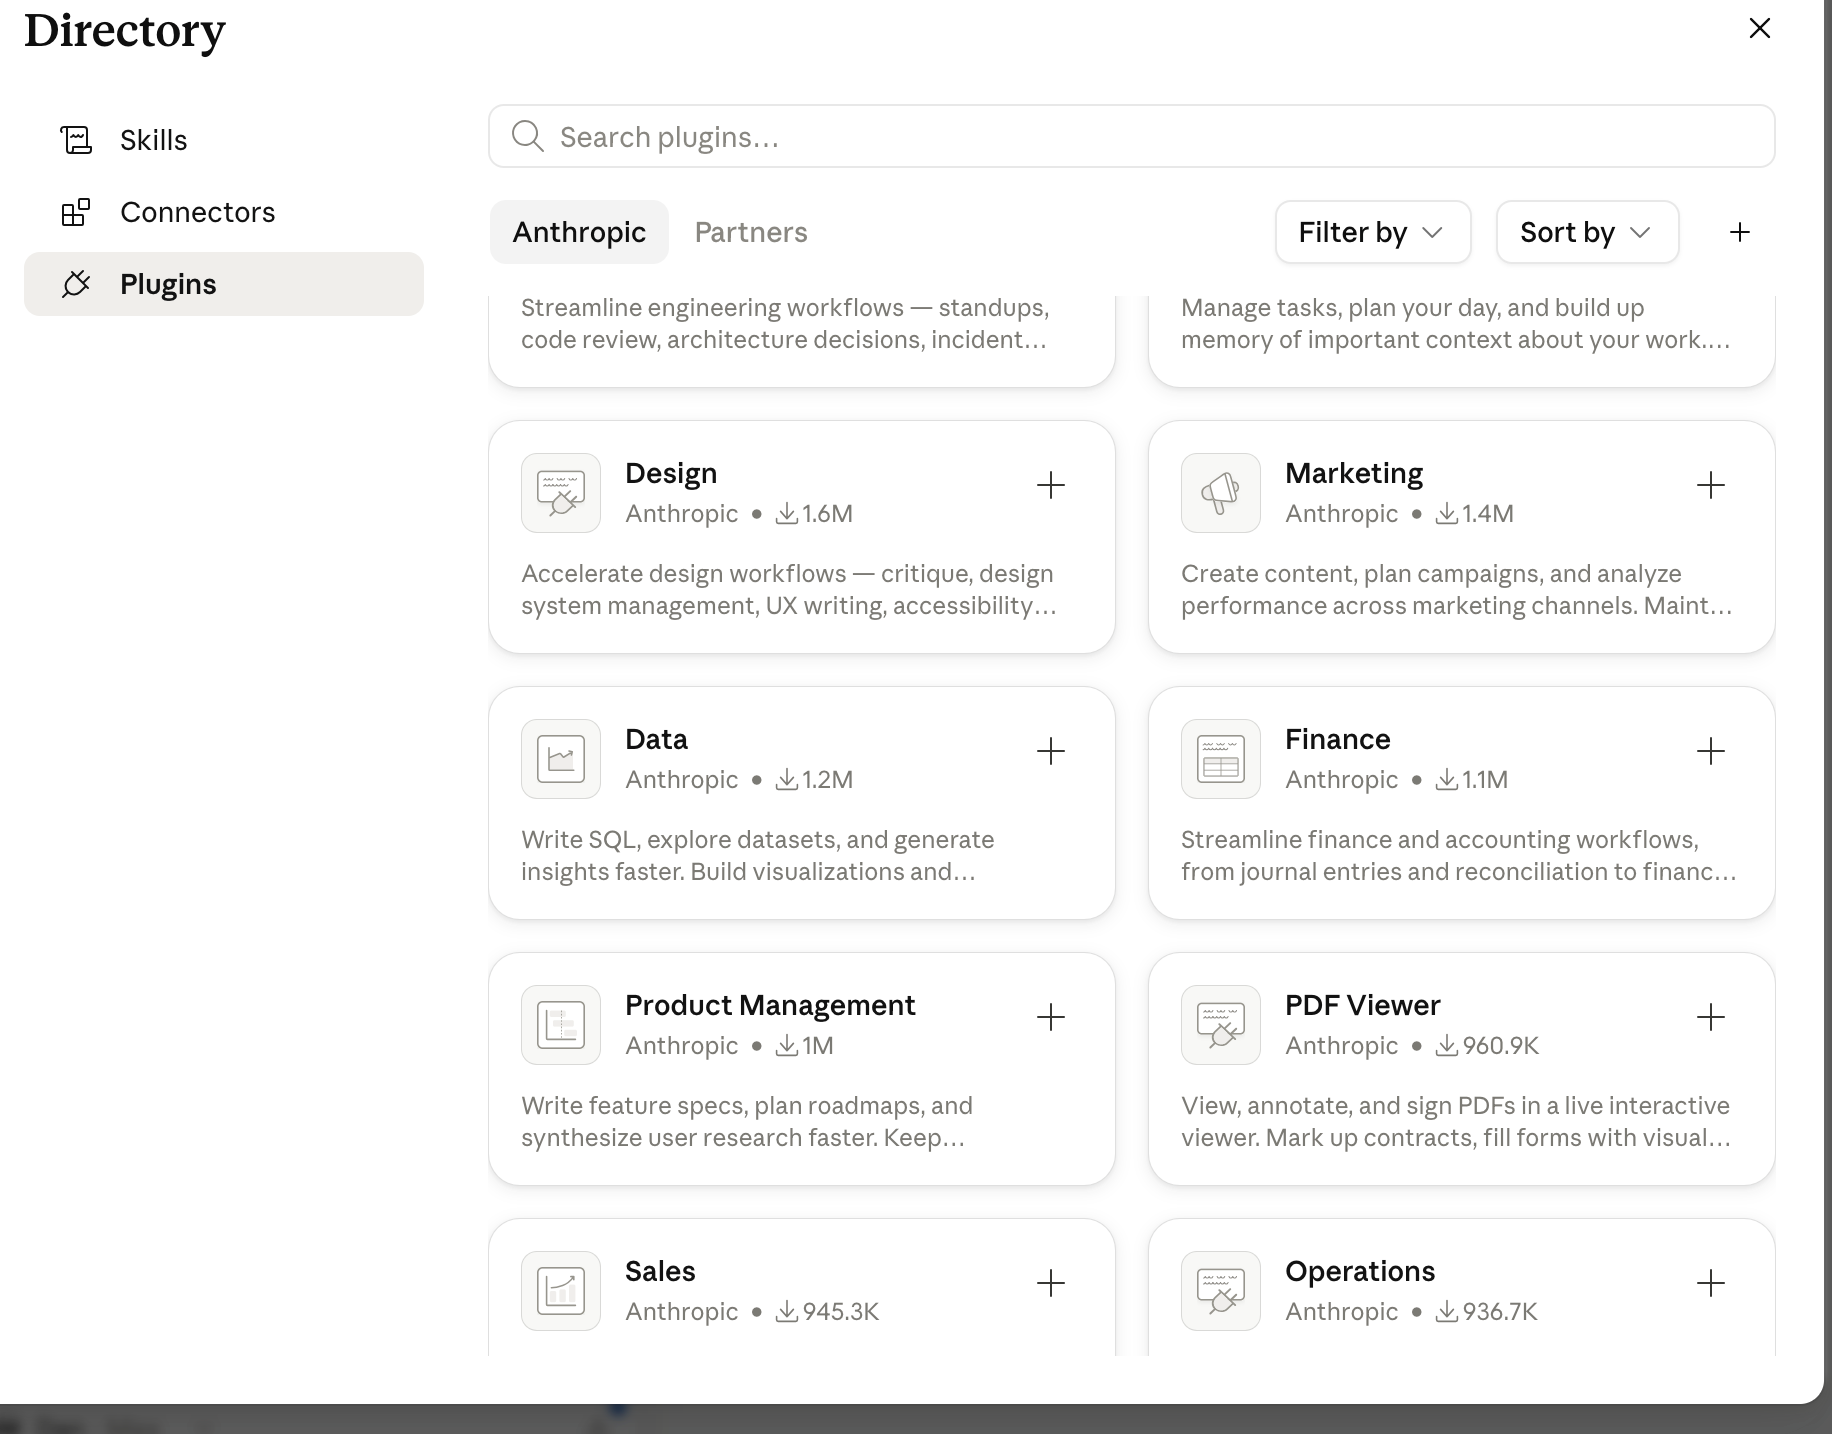Click 'View, annotate, and sign PDFs' description

pyautogui.click(x=1455, y=1121)
